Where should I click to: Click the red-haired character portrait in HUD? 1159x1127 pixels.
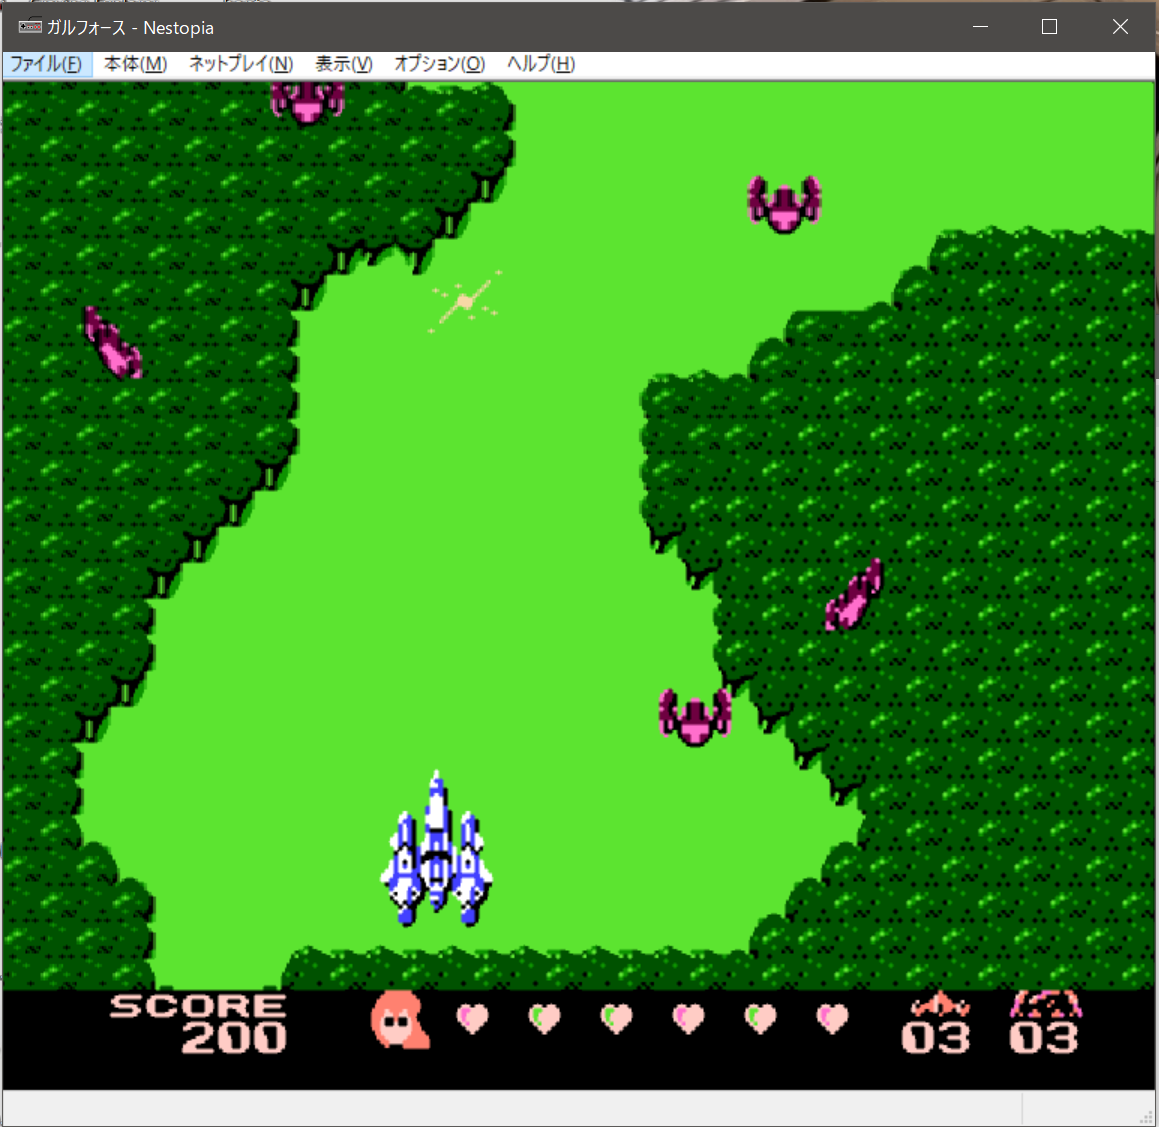400,1019
